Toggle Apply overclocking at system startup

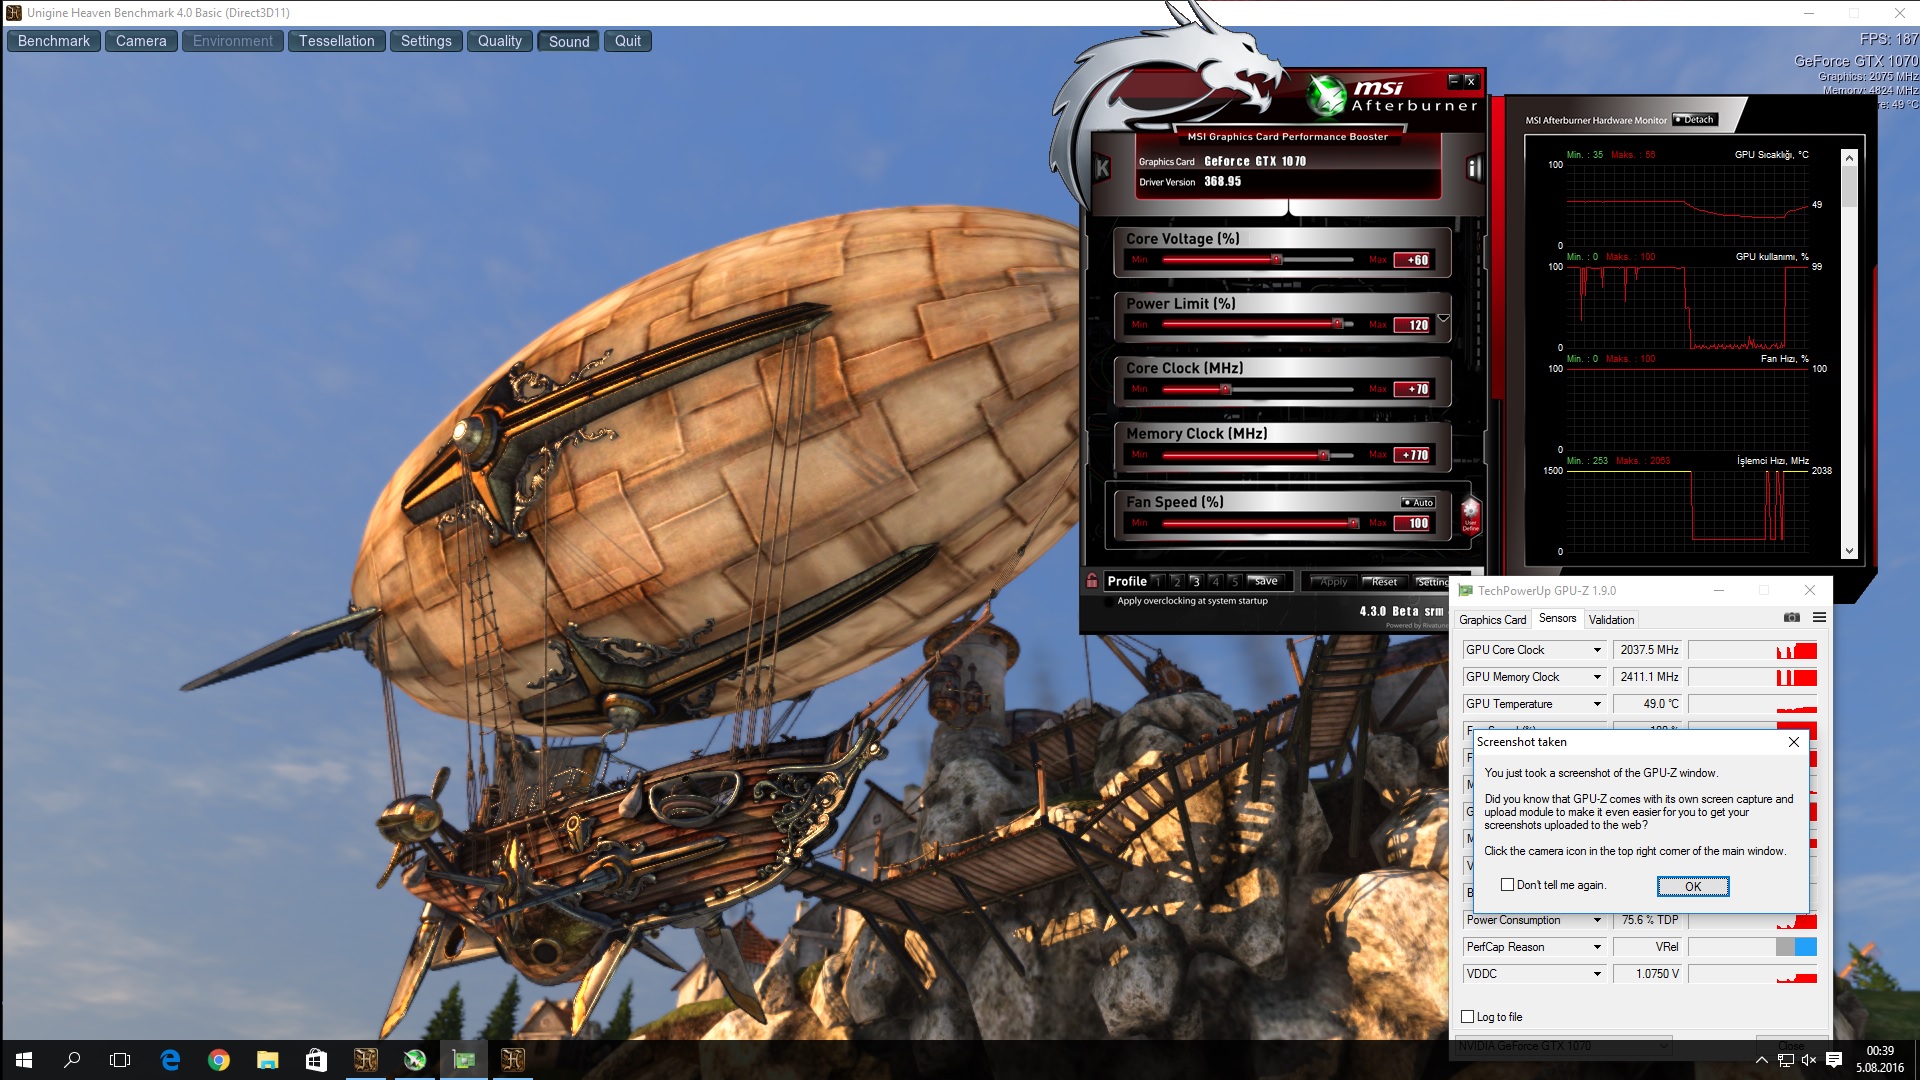[1186, 601]
